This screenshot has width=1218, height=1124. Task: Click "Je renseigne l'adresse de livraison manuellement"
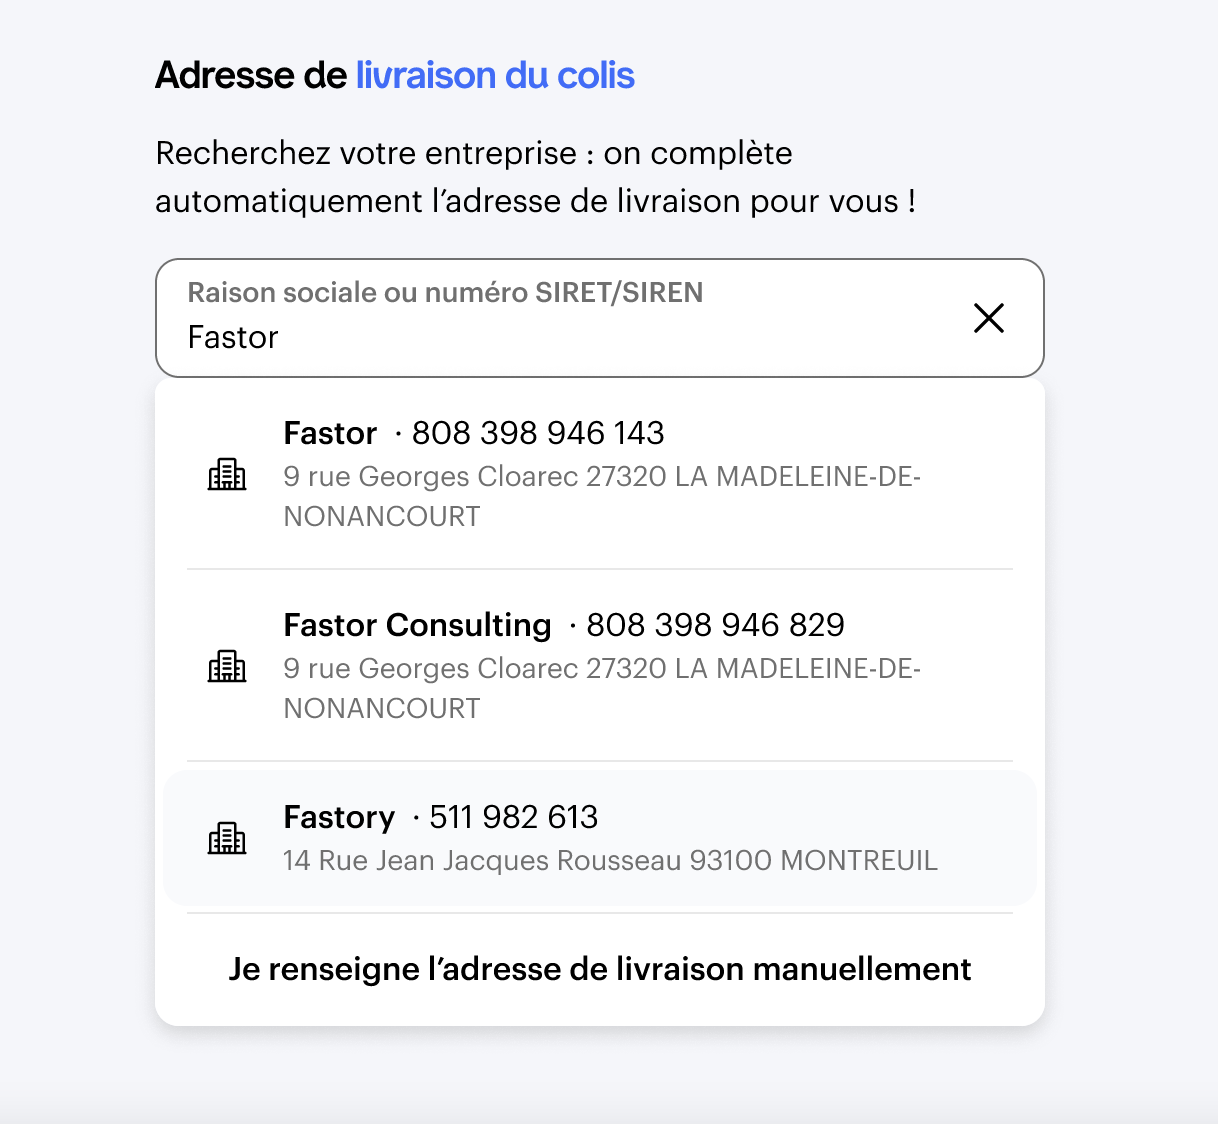pyautogui.click(x=600, y=969)
